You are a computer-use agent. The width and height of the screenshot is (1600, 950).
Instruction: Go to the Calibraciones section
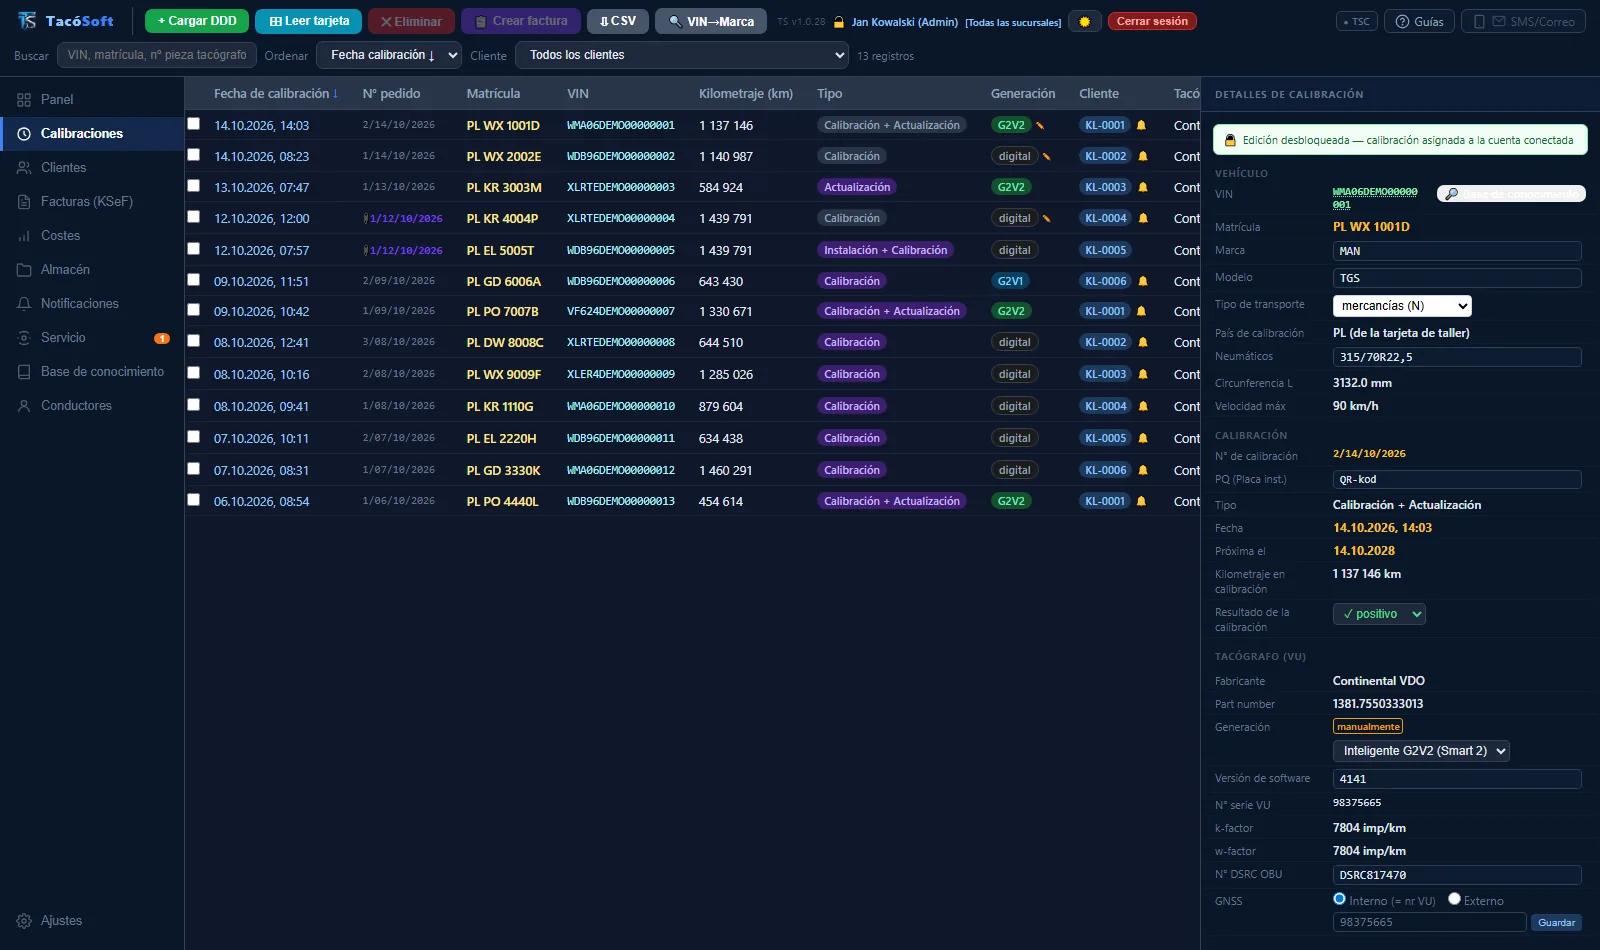(92, 134)
